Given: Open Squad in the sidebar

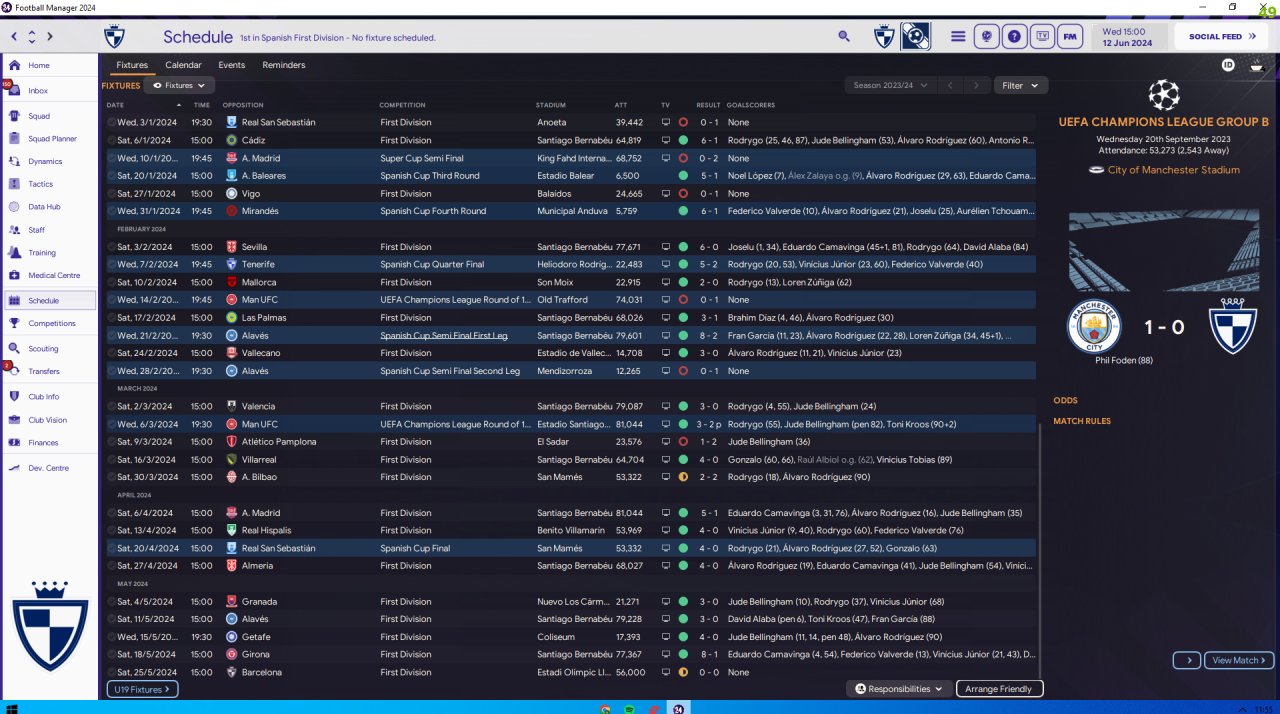Looking at the screenshot, I should [49, 116].
